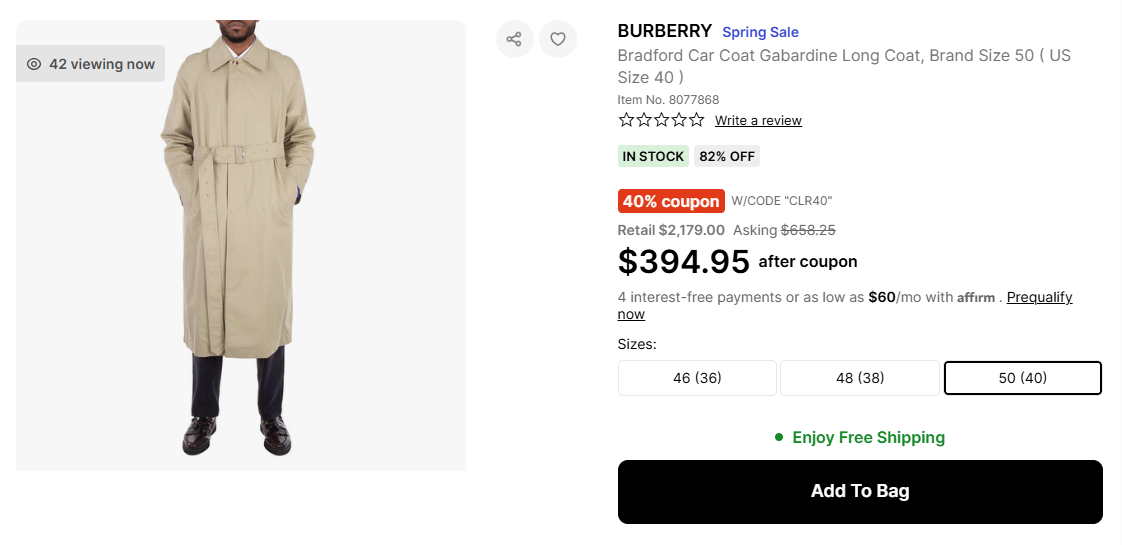
Task: Add coat to wishlist with heart icon
Action: pyautogui.click(x=558, y=39)
